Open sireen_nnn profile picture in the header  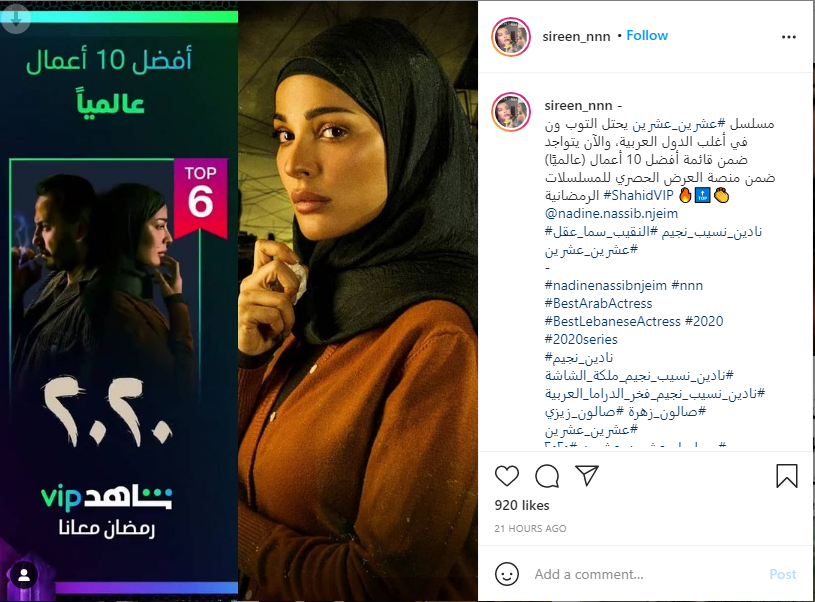pos(511,37)
